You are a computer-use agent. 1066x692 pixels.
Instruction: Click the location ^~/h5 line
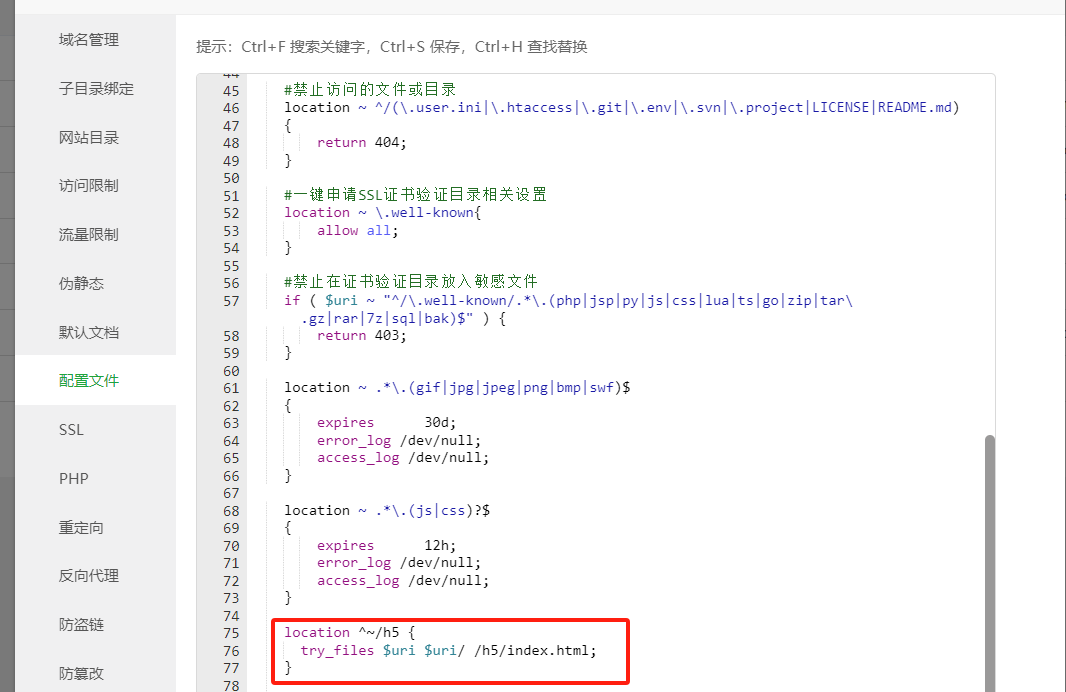349,633
